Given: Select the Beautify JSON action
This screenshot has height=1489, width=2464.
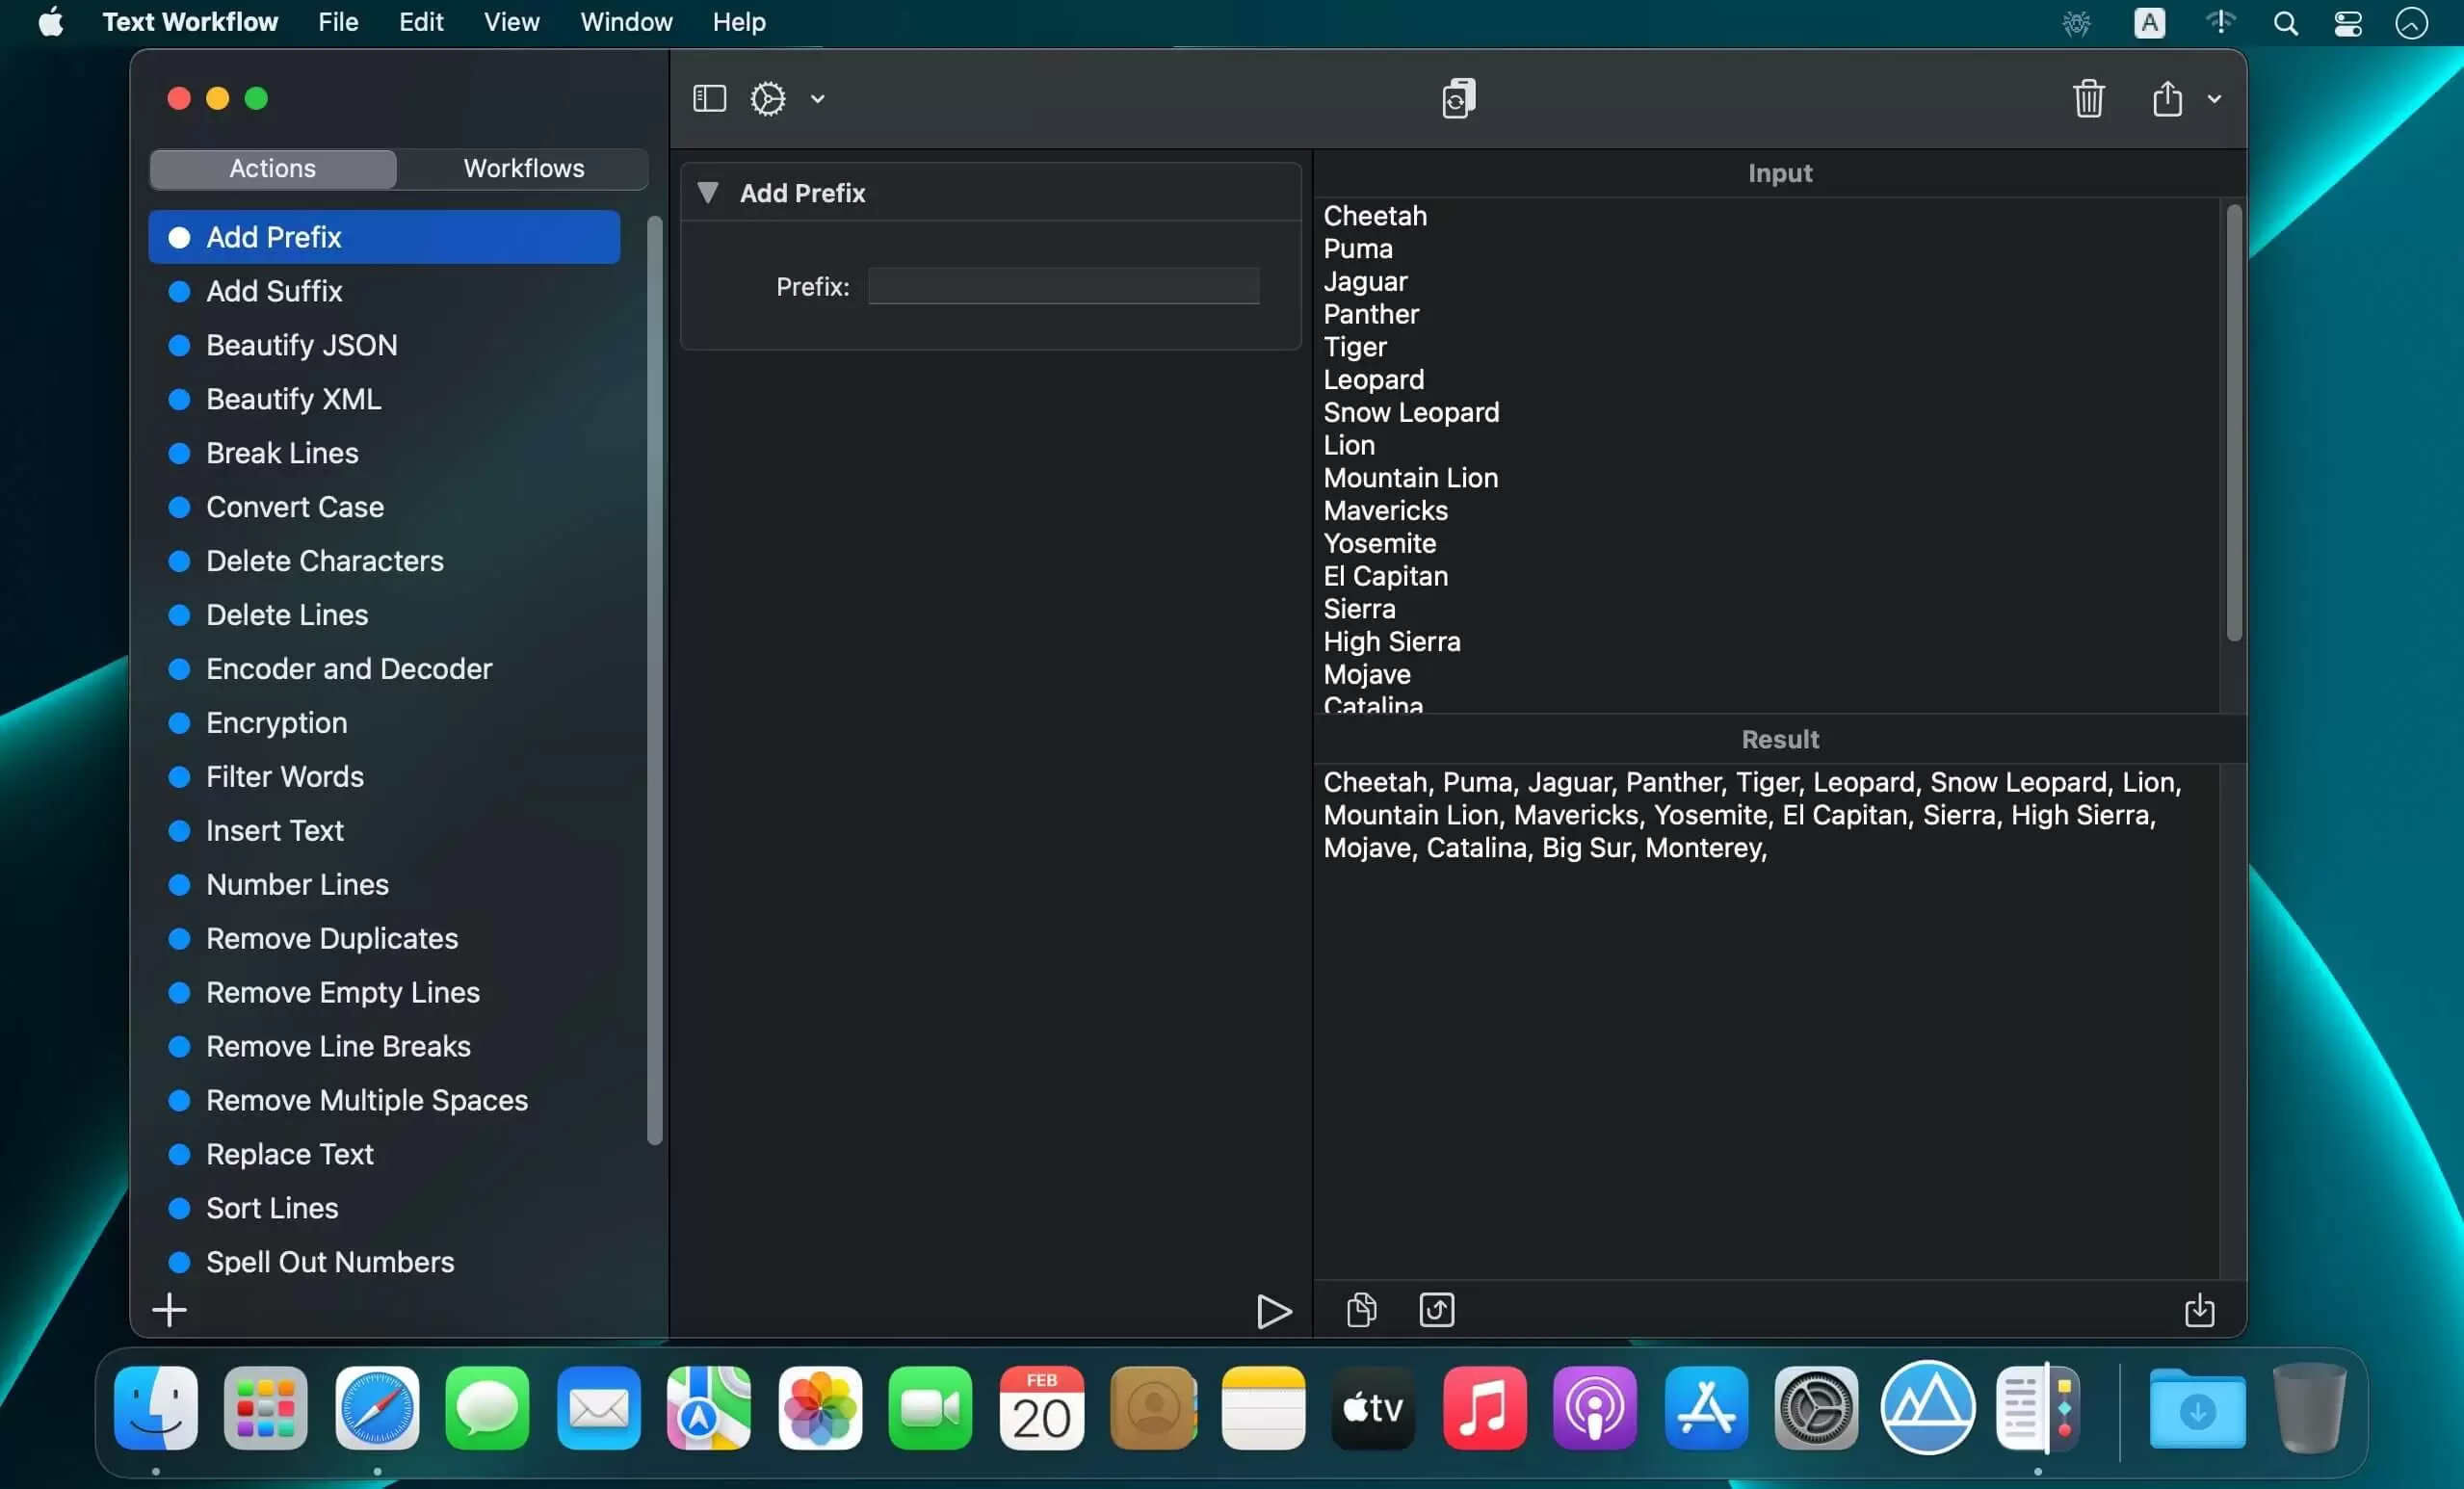Looking at the screenshot, I should point(301,343).
